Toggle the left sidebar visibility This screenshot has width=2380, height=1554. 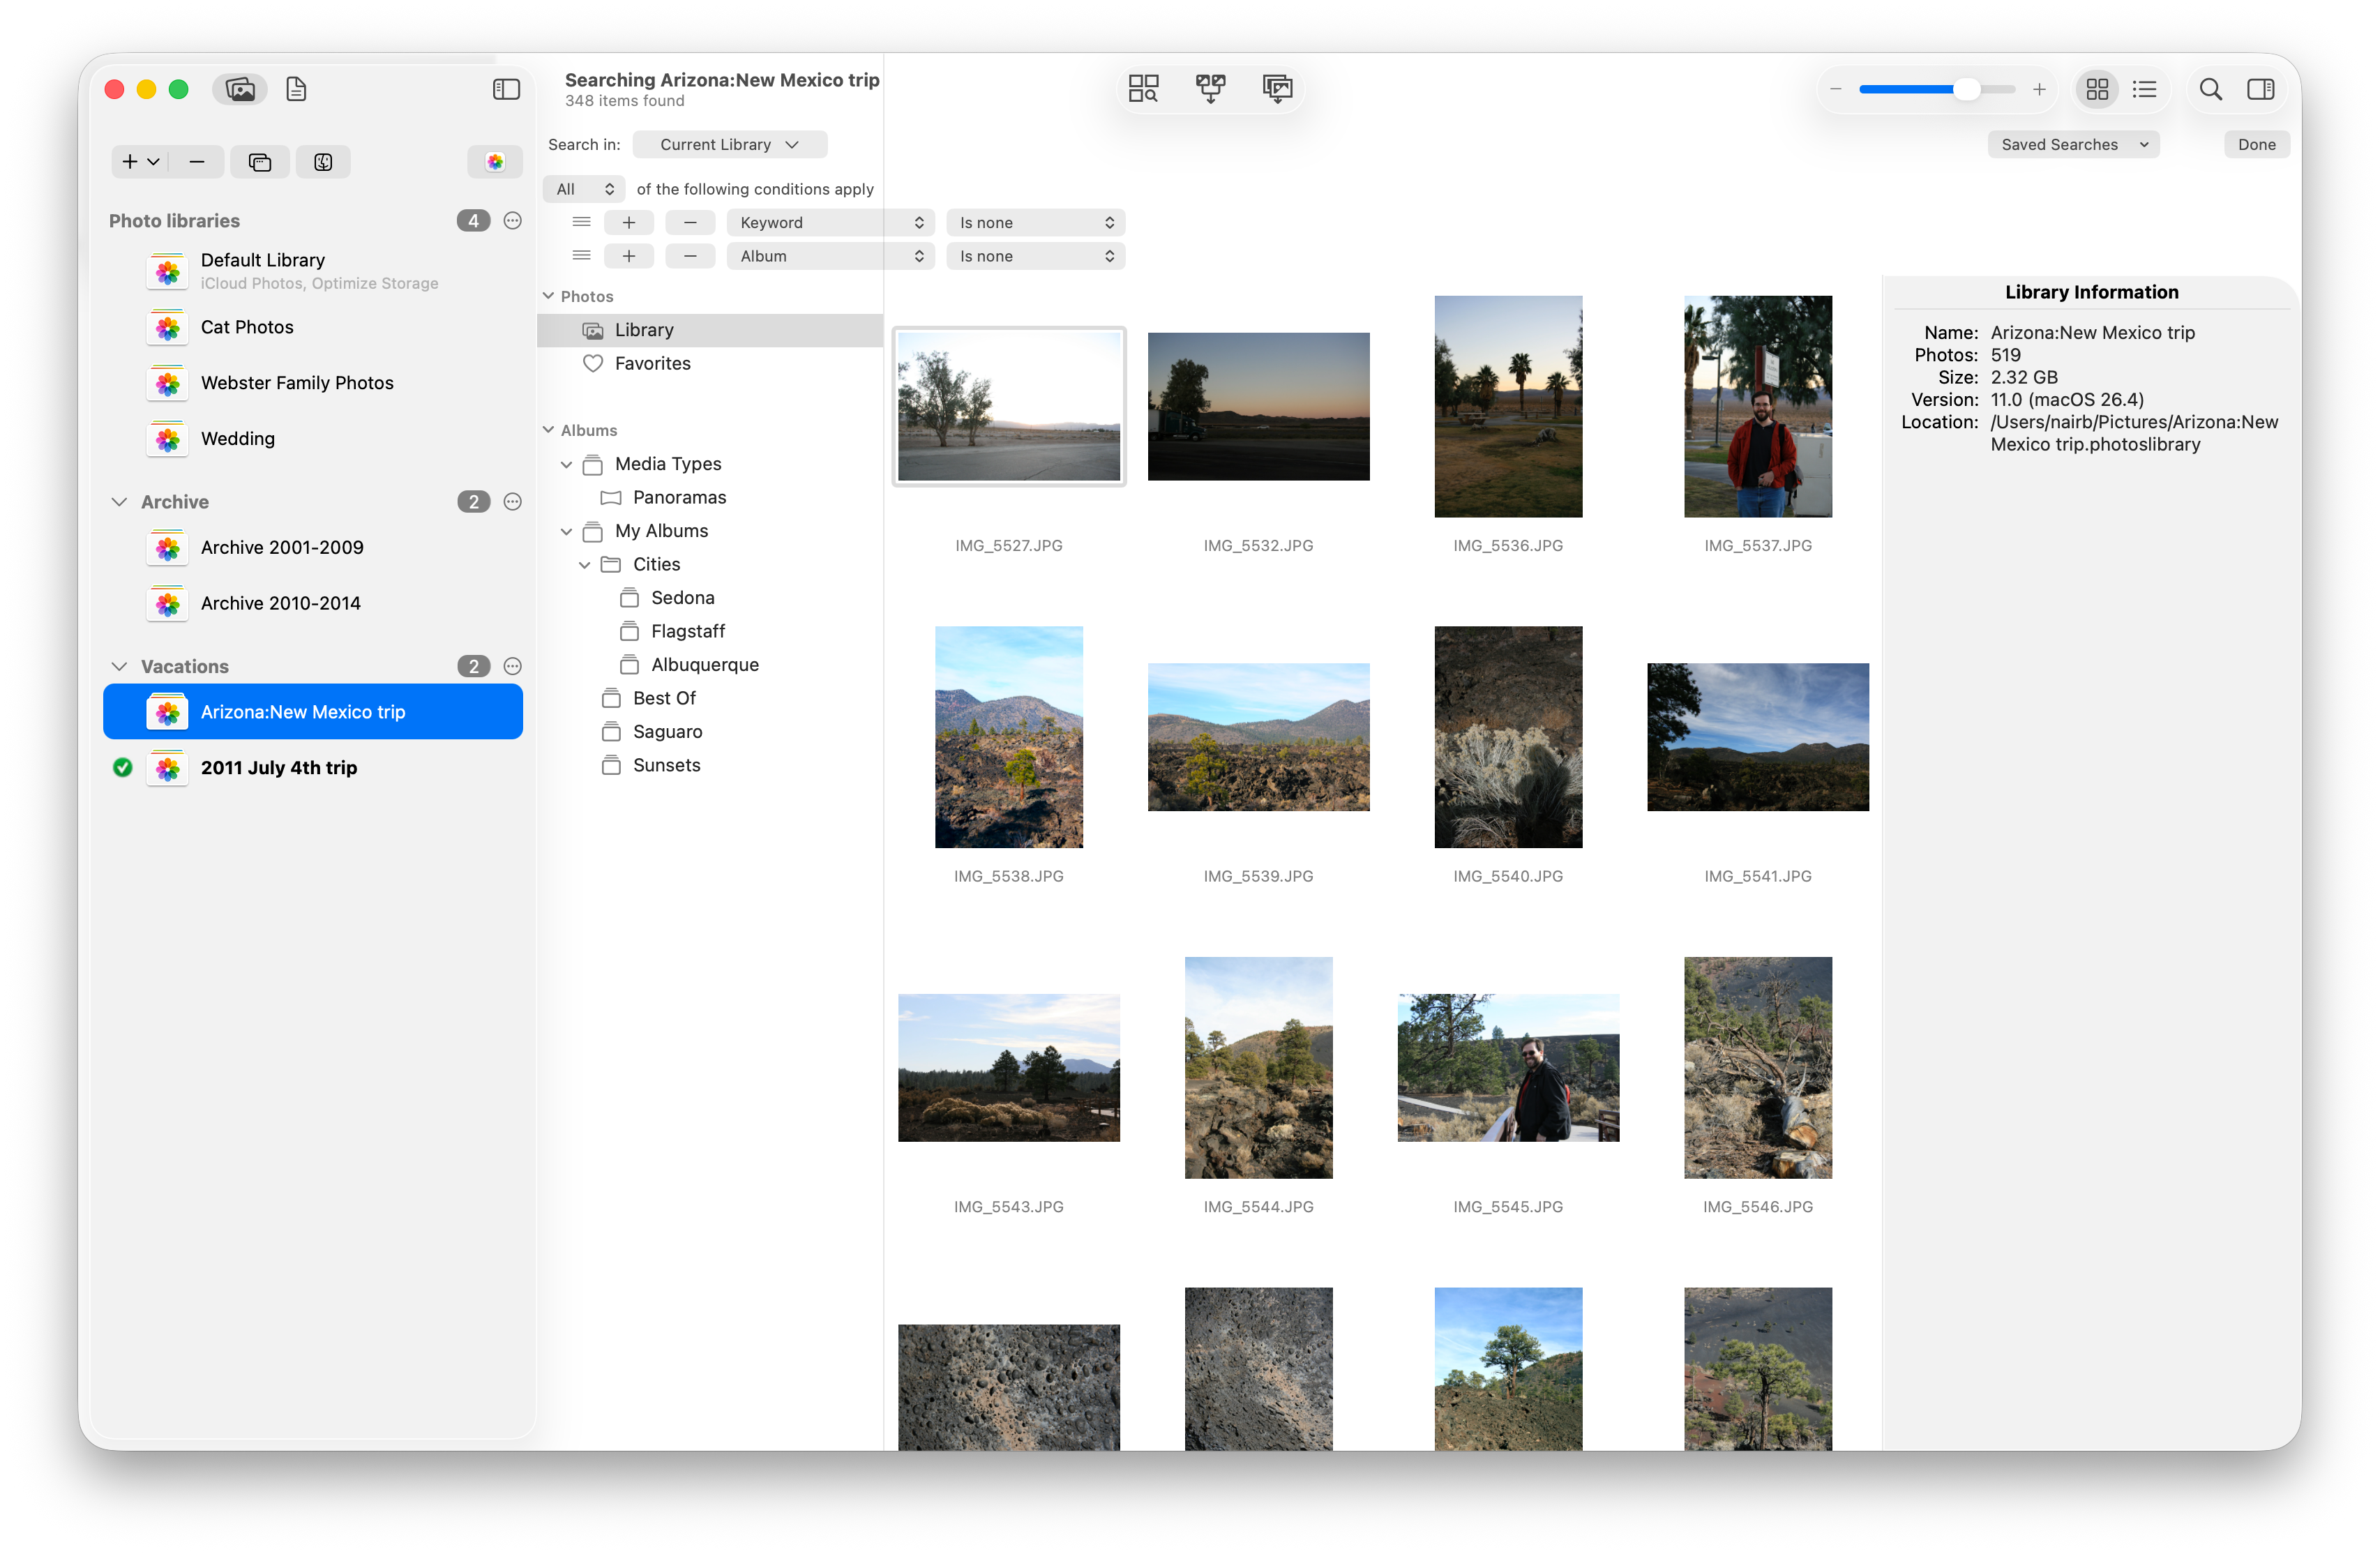(x=506, y=90)
